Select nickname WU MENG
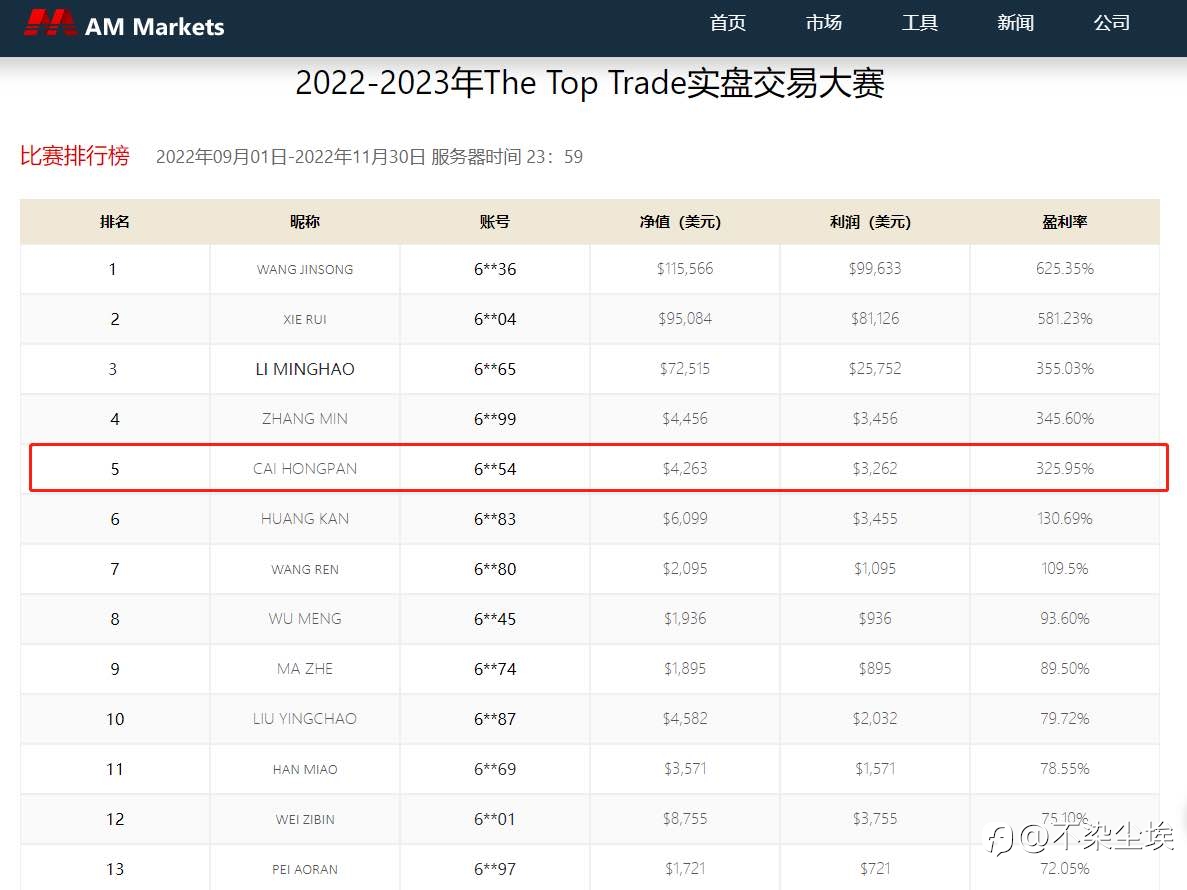The width and height of the screenshot is (1187, 890). [305, 618]
